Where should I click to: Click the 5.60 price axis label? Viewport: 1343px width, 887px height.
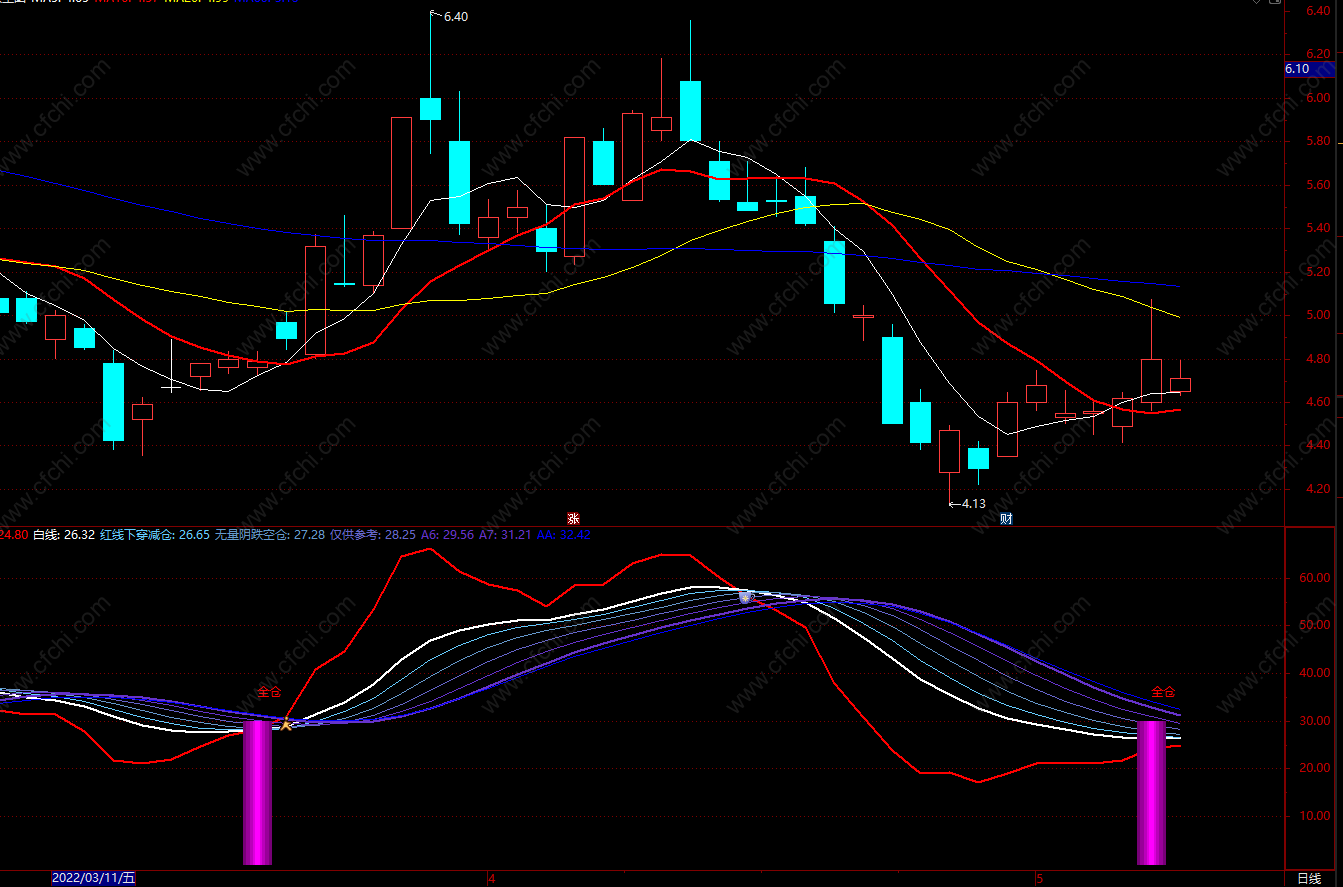click(x=1317, y=185)
